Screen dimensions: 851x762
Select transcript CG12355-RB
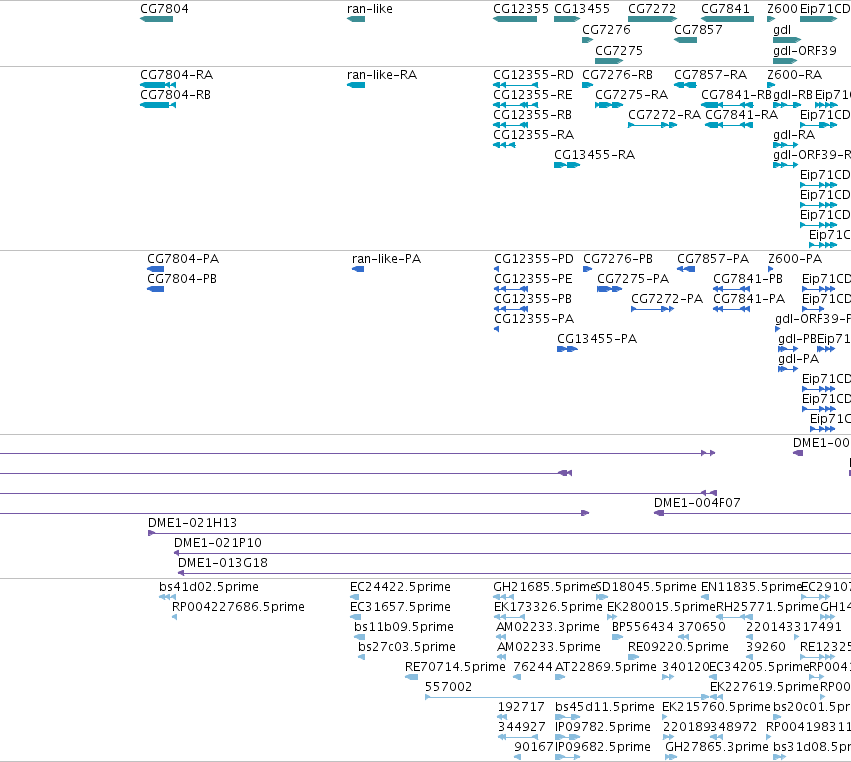(x=532, y=115)
